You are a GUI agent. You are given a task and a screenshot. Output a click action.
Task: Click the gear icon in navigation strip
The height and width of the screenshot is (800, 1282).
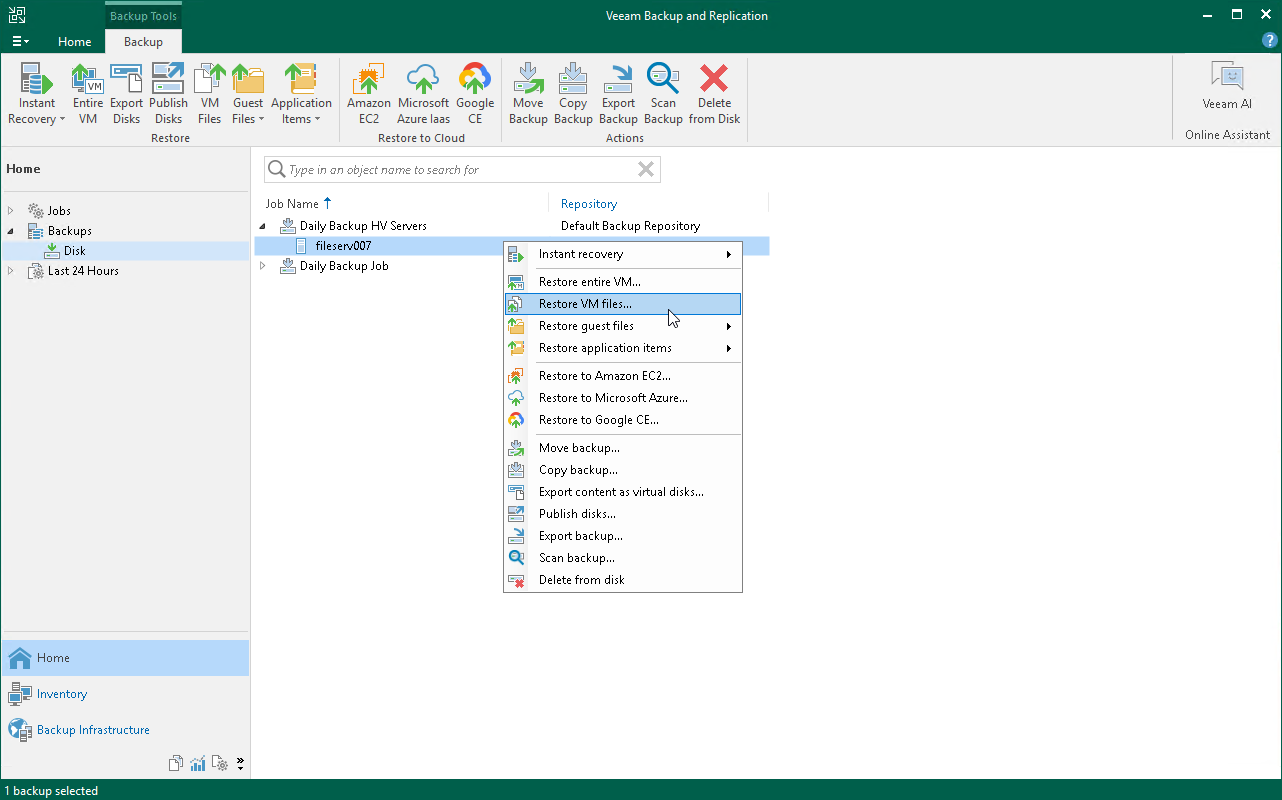[x=220, y=764]
